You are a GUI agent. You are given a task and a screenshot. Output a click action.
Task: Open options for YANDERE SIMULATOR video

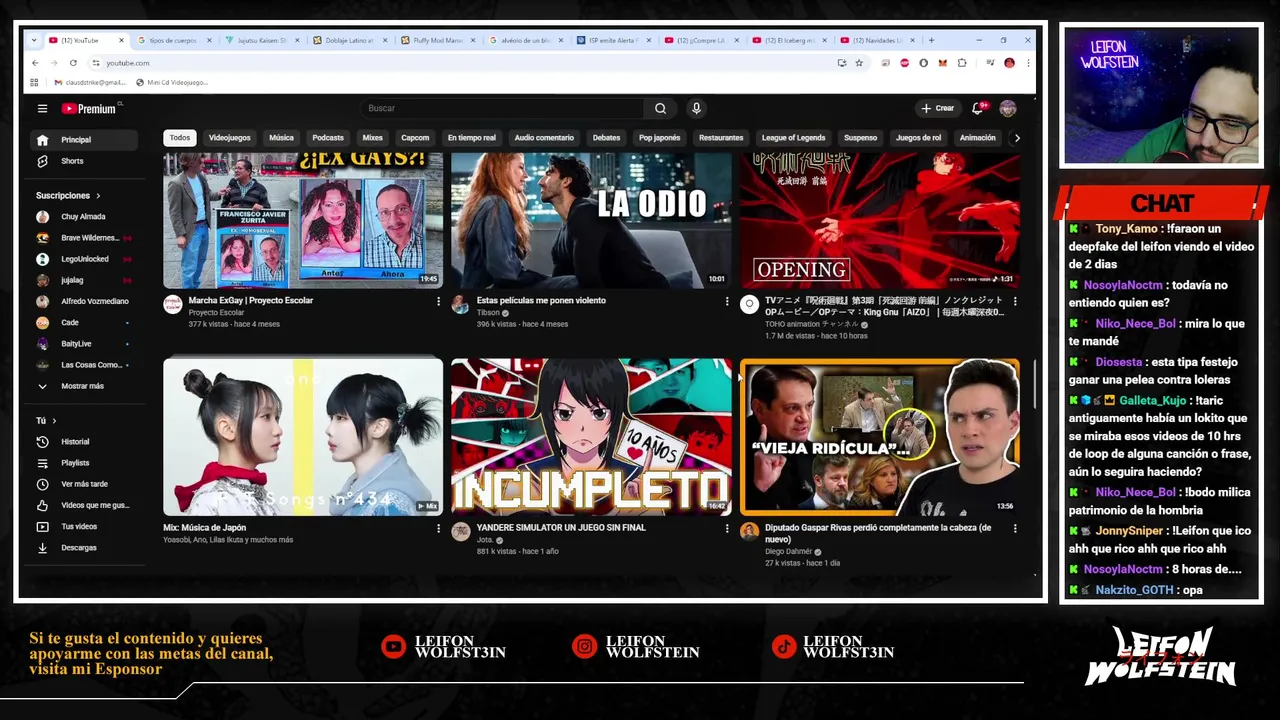[727, 528]
